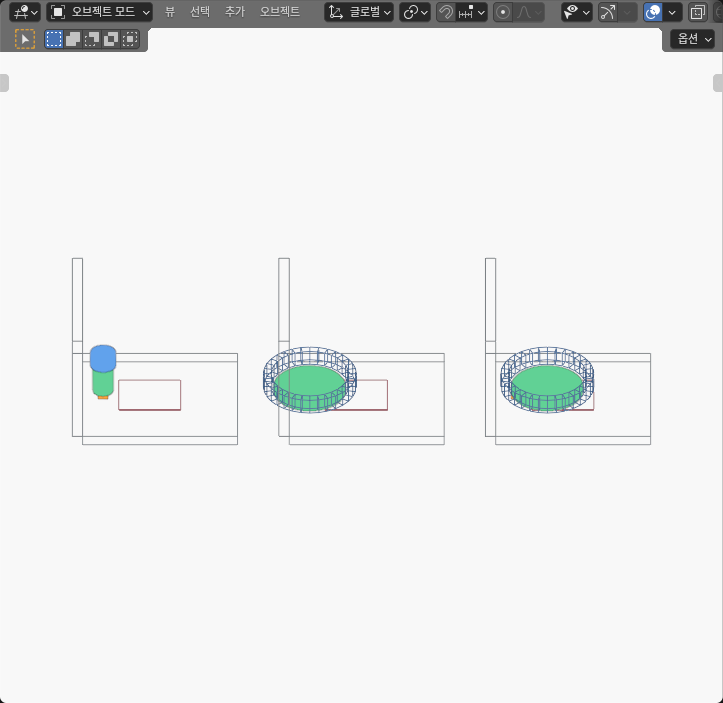
Task: Choose extend selection mode icon
Action: pos(73,39)
